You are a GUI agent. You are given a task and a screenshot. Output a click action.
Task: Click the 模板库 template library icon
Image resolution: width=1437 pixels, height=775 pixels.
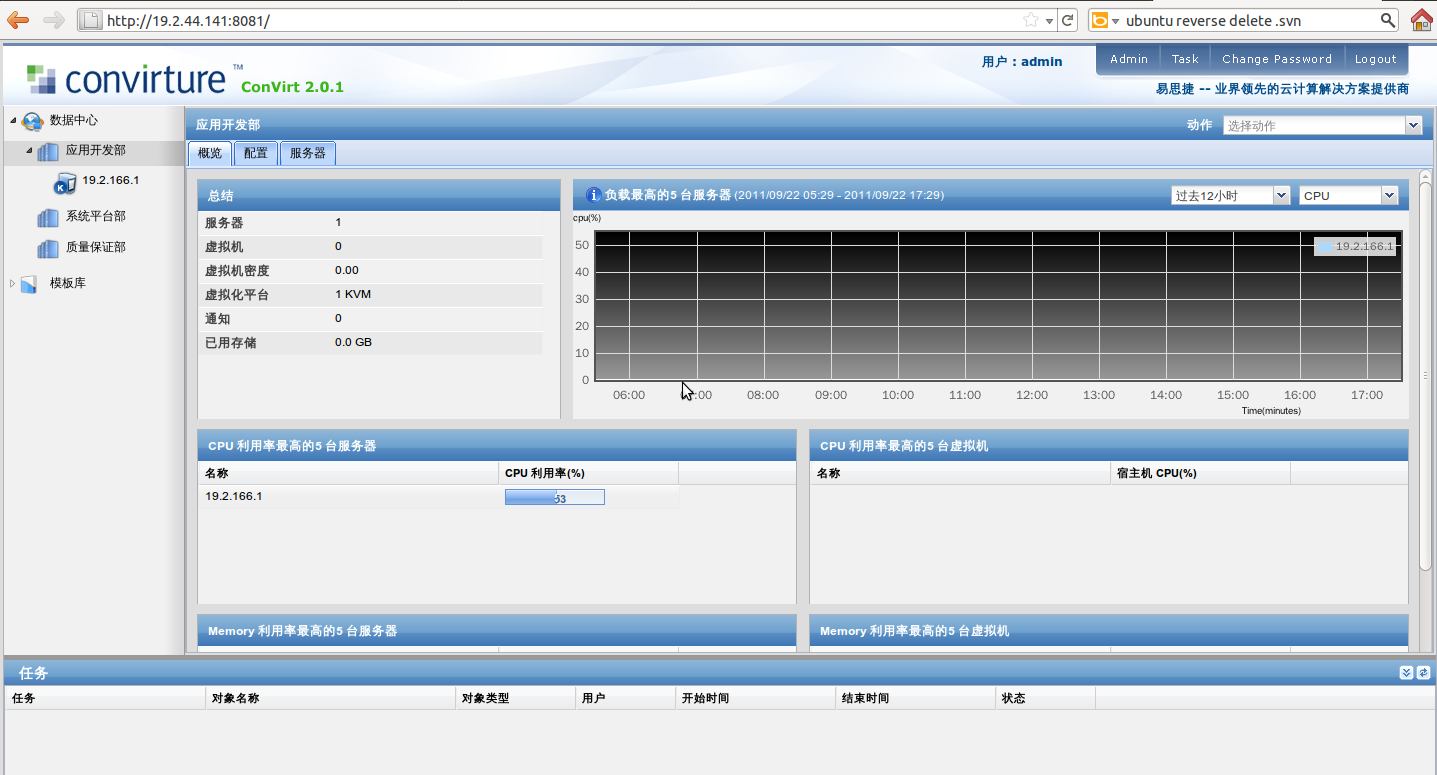29,284
